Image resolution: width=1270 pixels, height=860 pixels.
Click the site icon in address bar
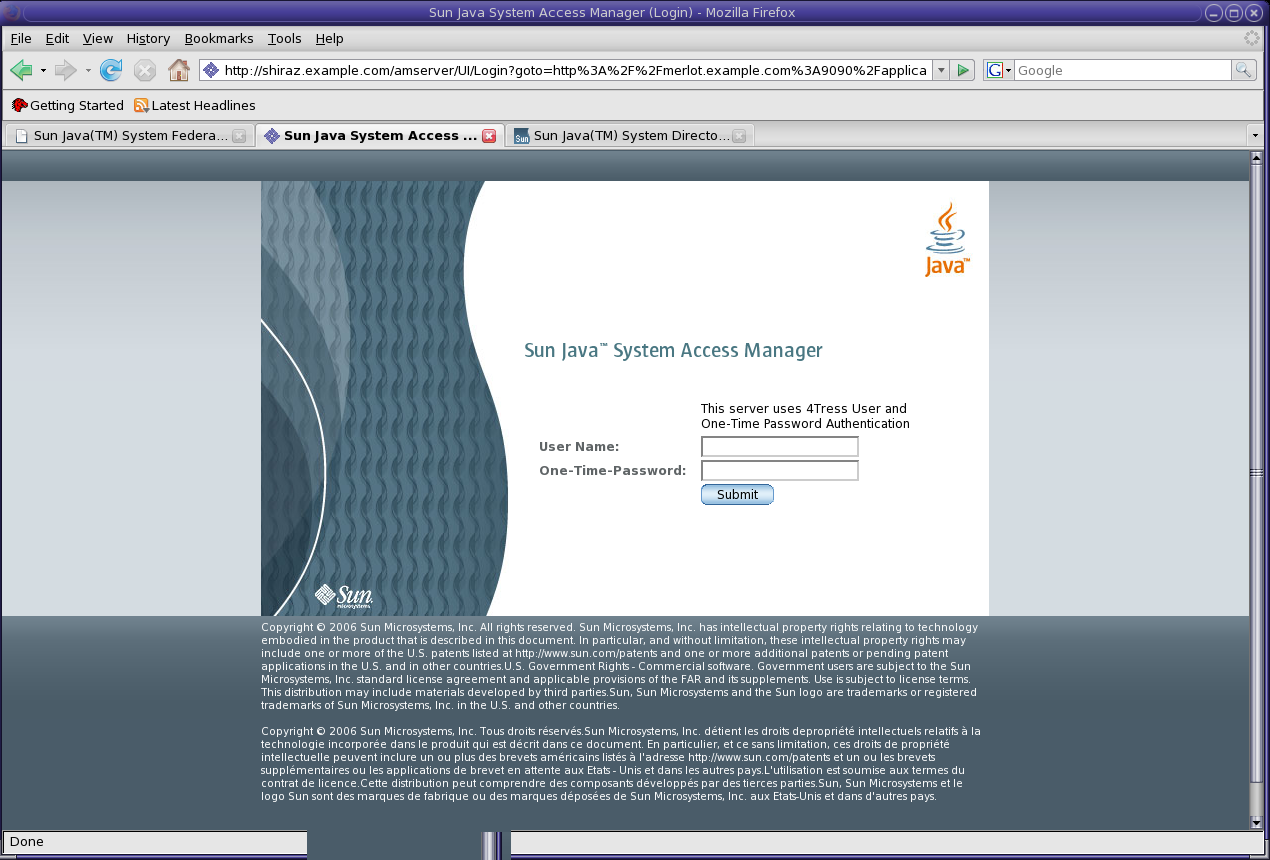(x=211, y=70)
